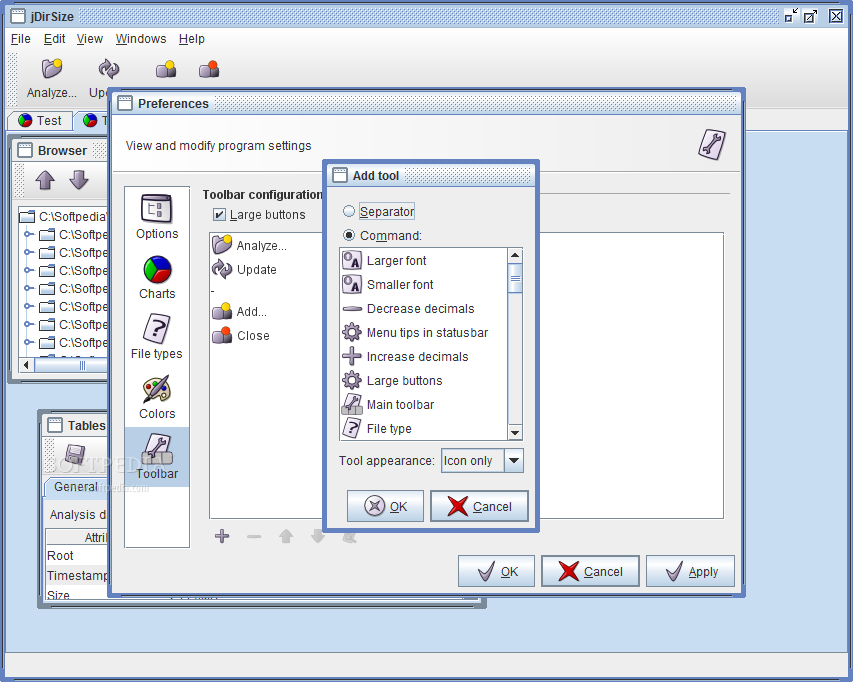Click Apply in Preferences dialog
Viewport: 853px width, 682px height.
(x=690, y=571)
